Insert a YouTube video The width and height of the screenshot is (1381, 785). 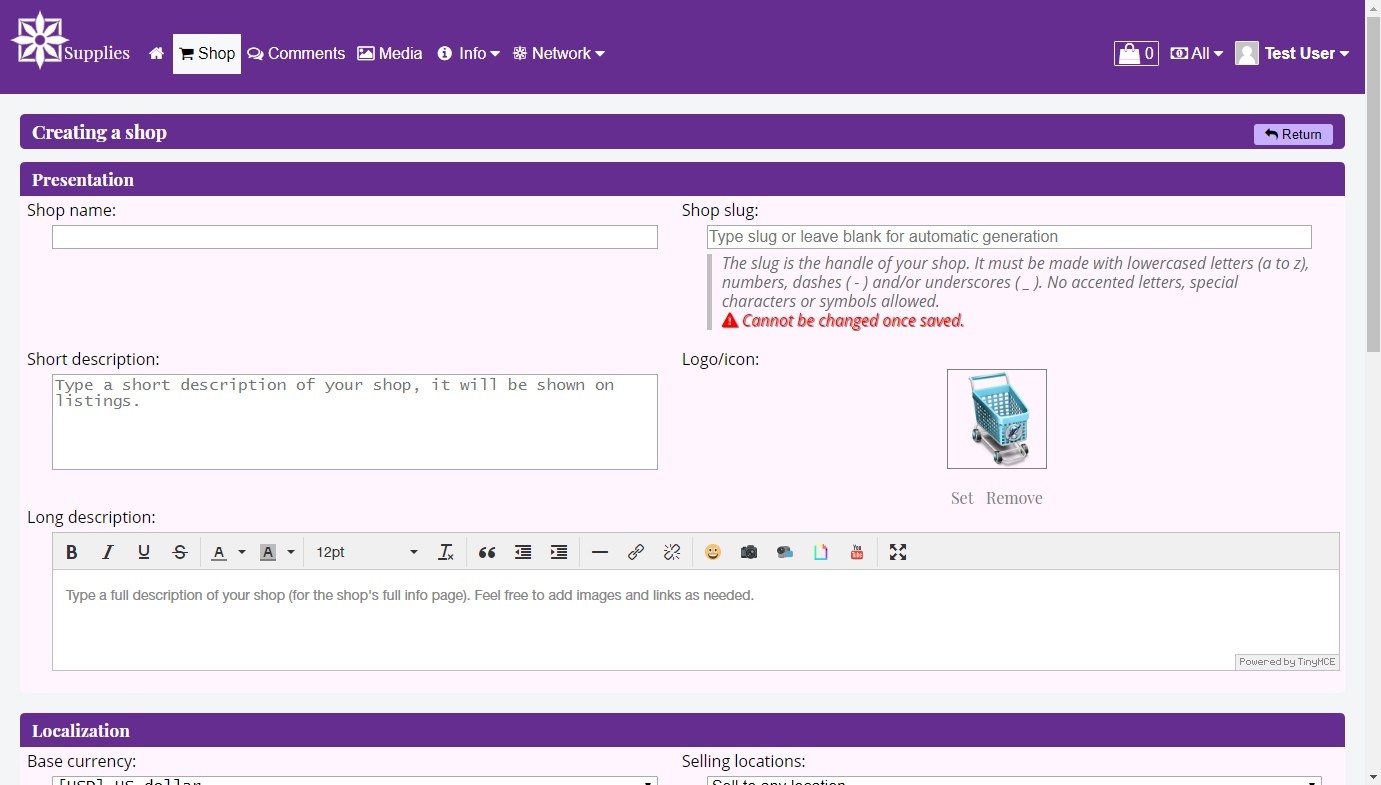[857, 552]
